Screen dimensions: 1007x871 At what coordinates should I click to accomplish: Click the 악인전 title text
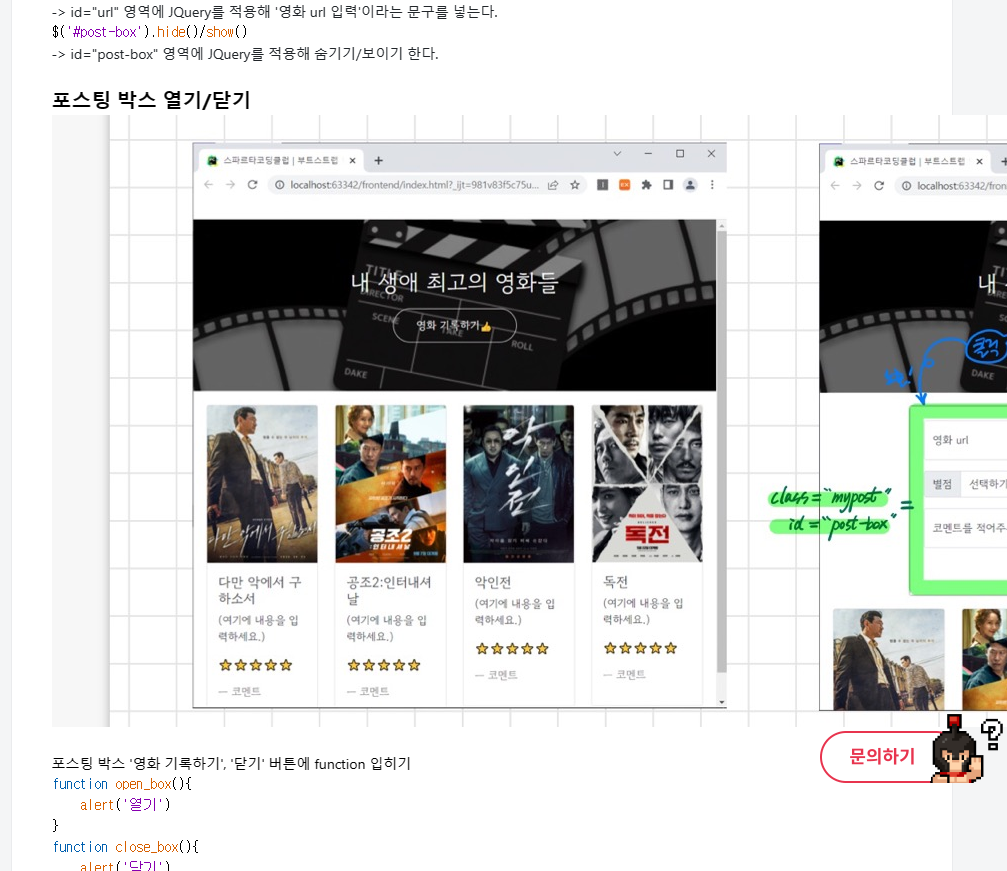[493, 582]
